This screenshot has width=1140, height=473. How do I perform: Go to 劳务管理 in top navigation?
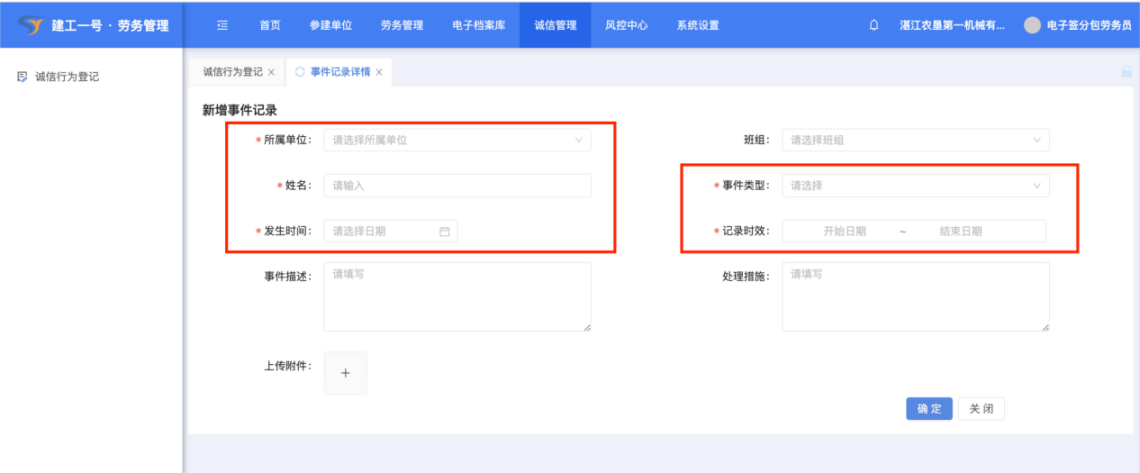402,25
